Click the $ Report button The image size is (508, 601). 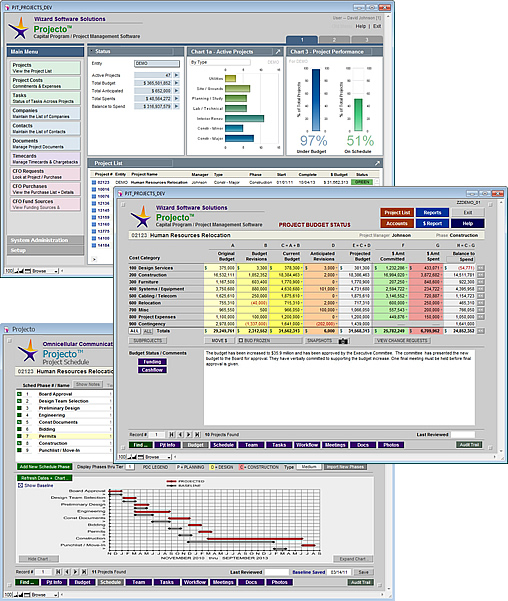(432, 223)
